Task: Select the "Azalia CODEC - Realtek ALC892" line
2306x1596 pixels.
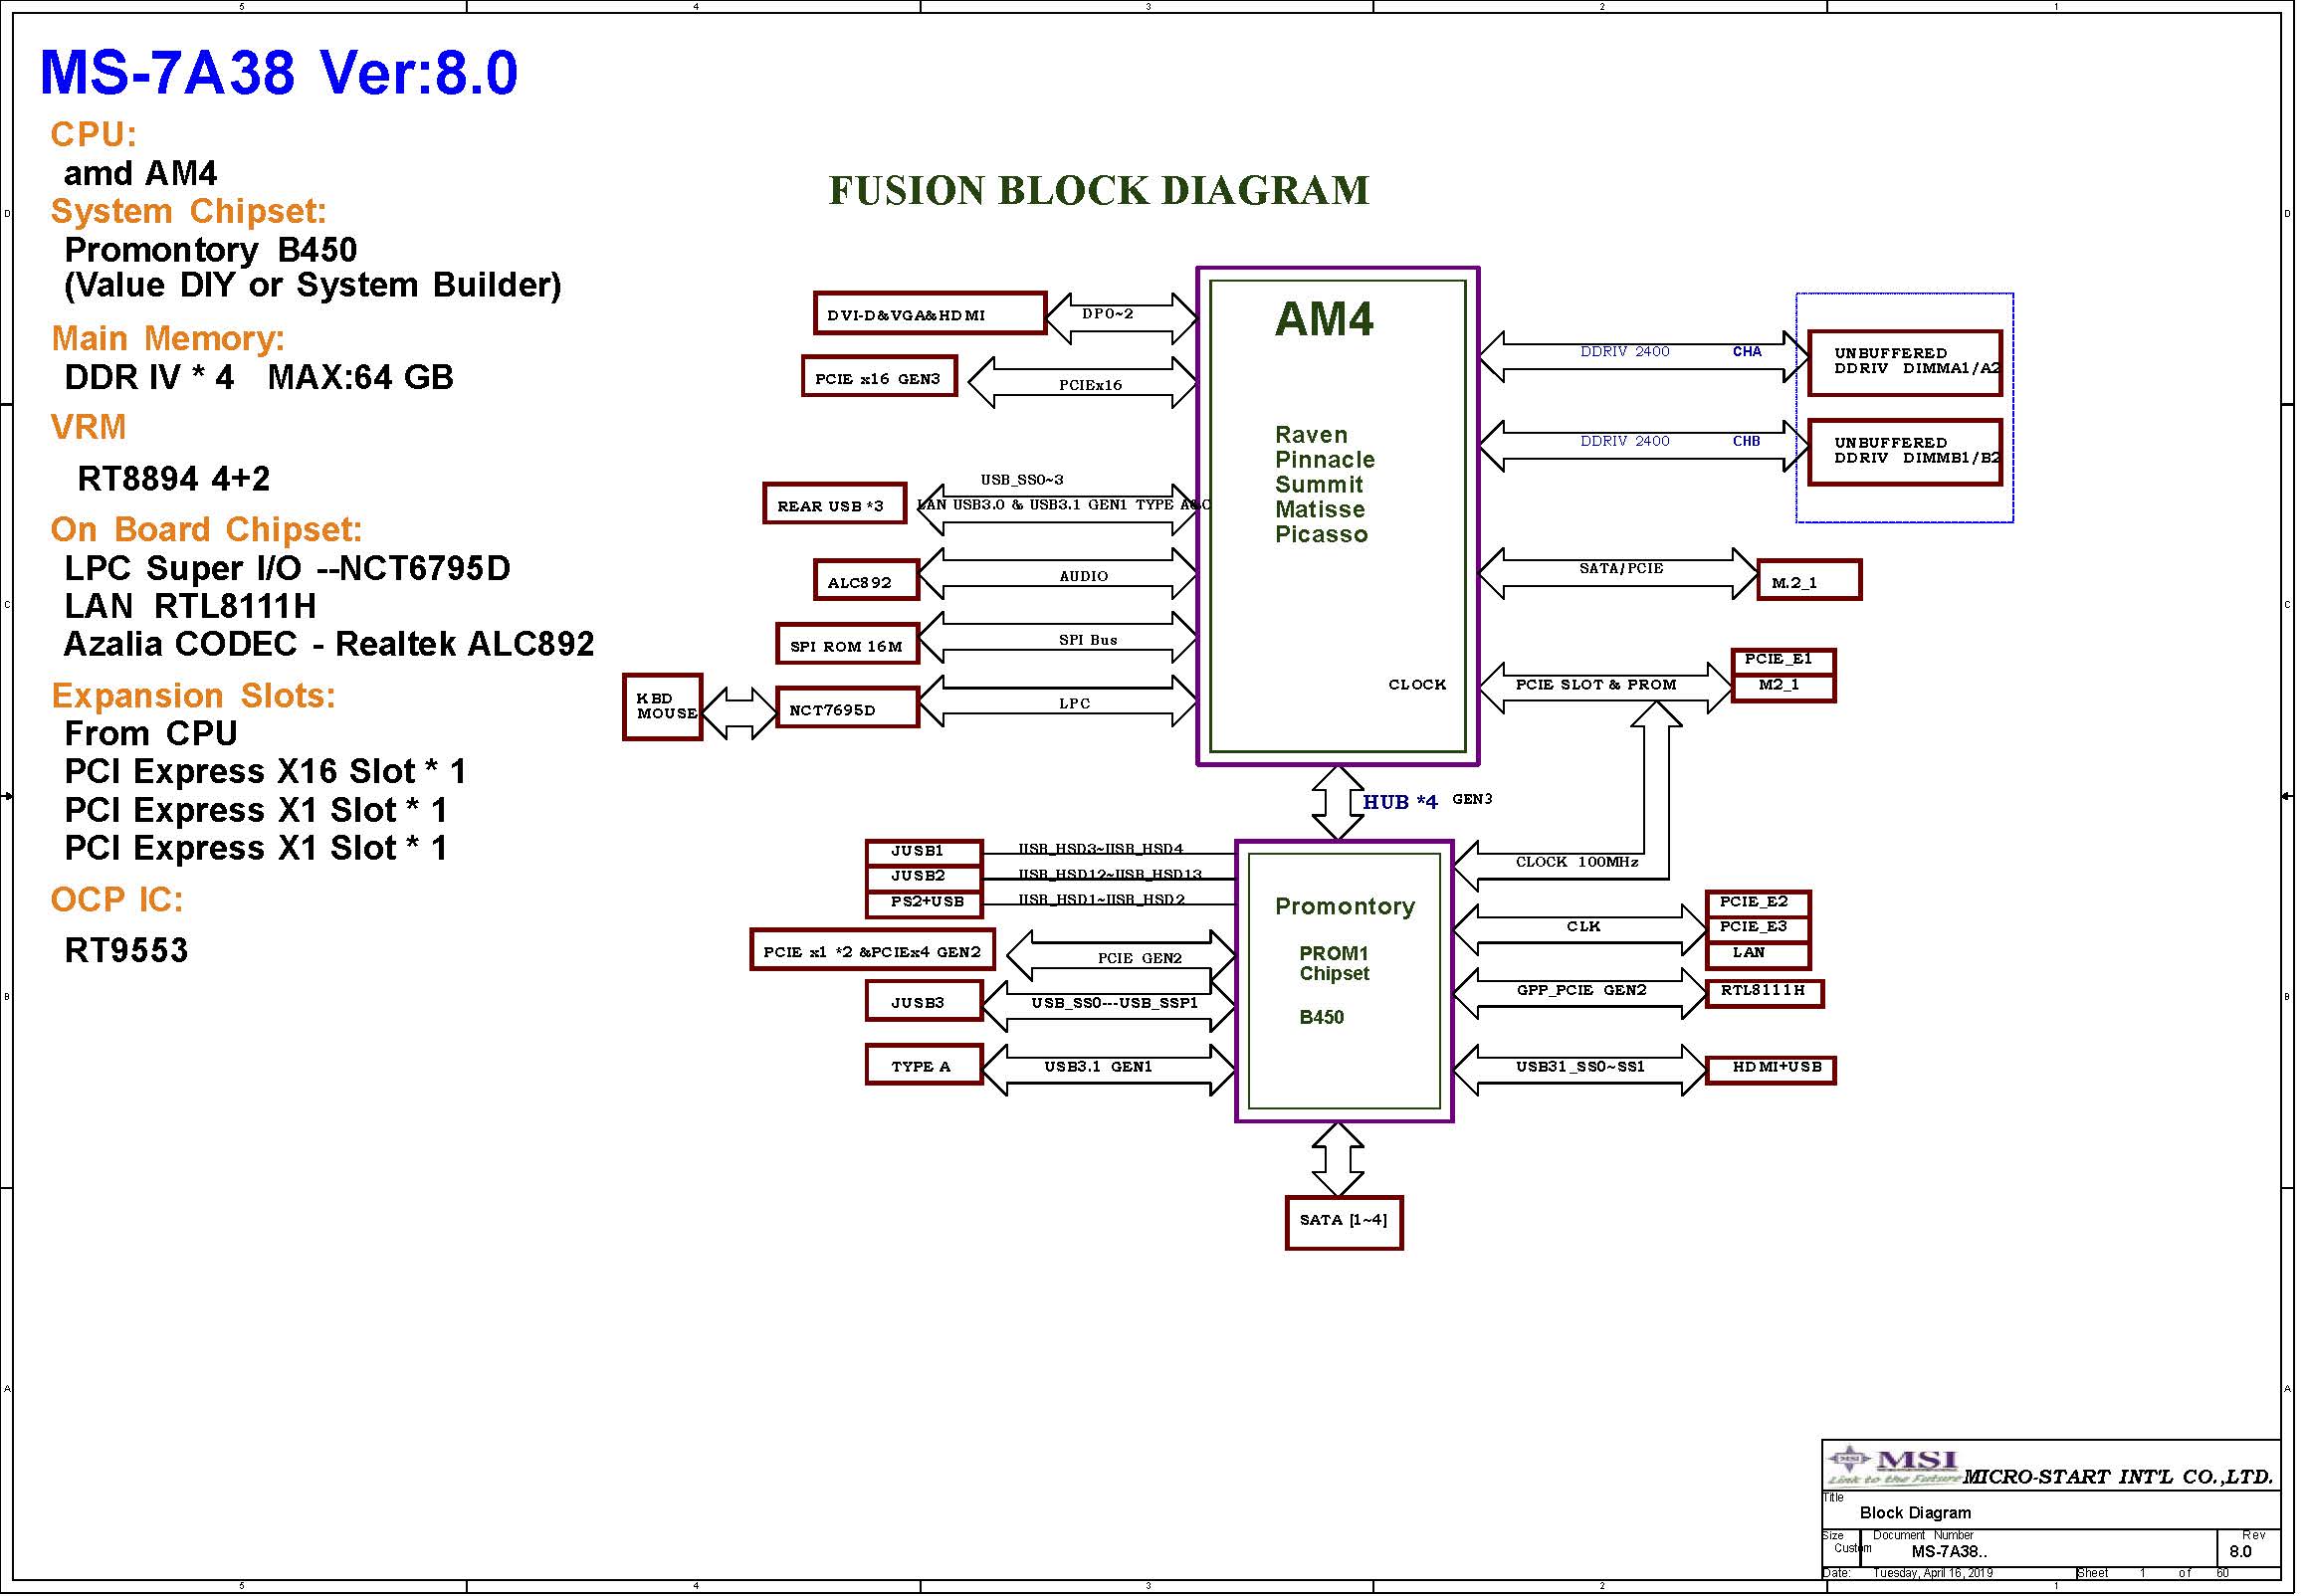Action: pos(329,644)
